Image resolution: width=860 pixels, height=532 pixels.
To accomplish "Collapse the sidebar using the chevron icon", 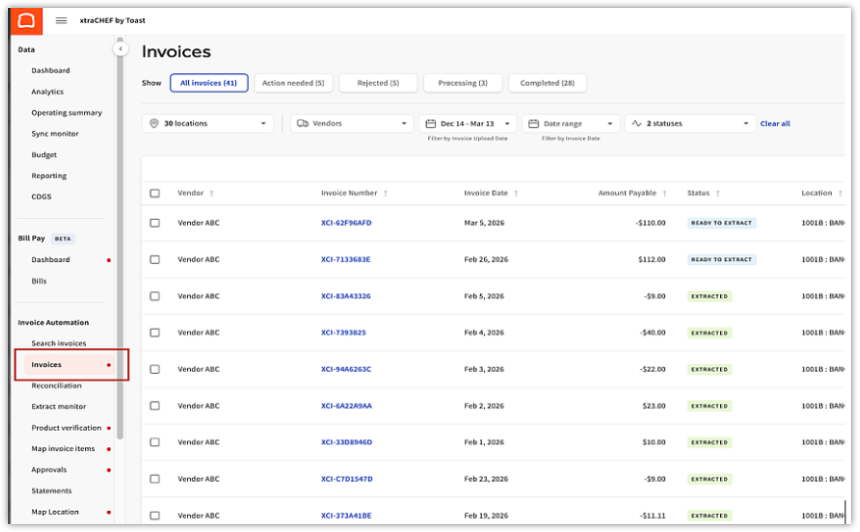I will tap(120, 48).
